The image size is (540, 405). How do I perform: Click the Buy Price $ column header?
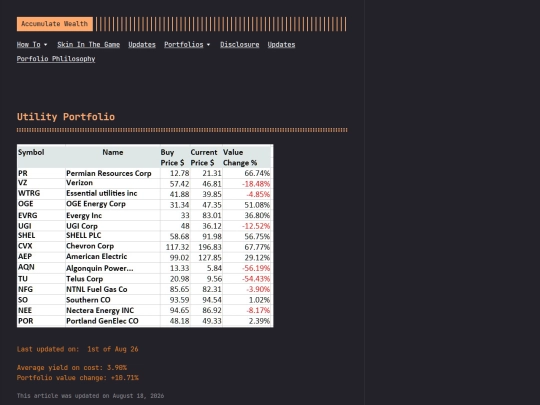point(173,157)
